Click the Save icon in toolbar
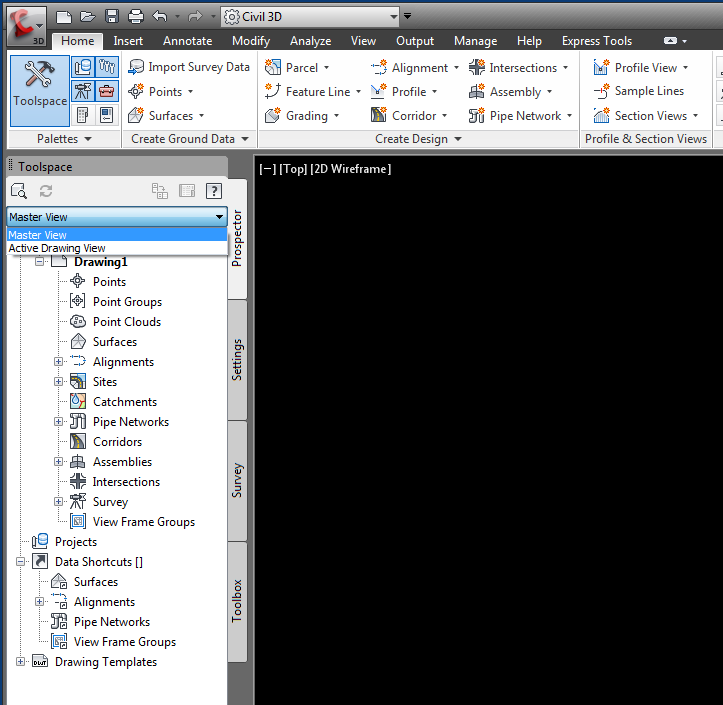This screenshot has width=723, height=705. pyautogui.click(x=112, y=17)
